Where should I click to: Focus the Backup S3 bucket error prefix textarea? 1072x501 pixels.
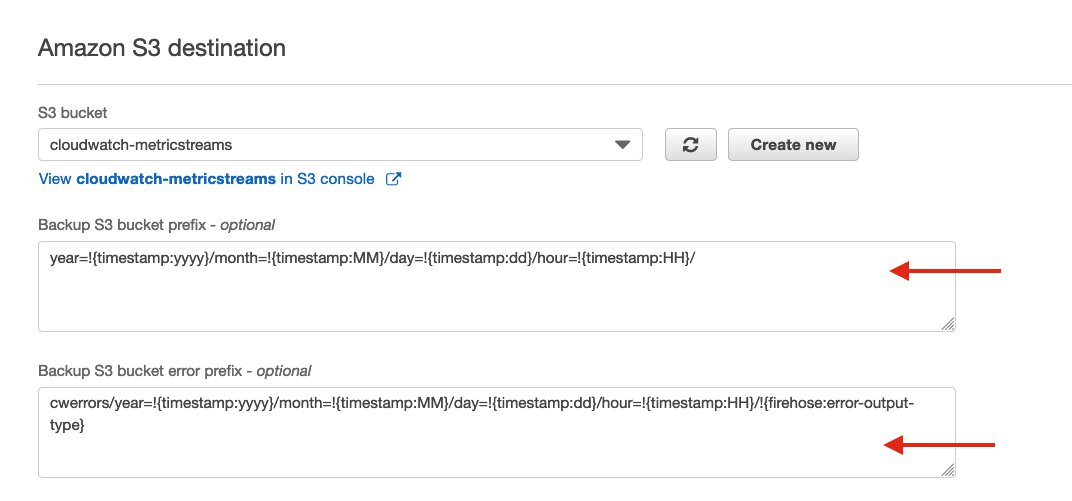[496, 433]
